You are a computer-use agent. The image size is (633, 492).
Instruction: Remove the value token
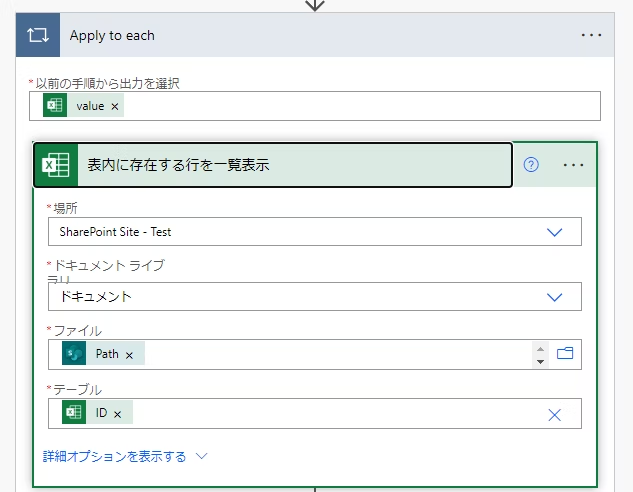[115, 107]
